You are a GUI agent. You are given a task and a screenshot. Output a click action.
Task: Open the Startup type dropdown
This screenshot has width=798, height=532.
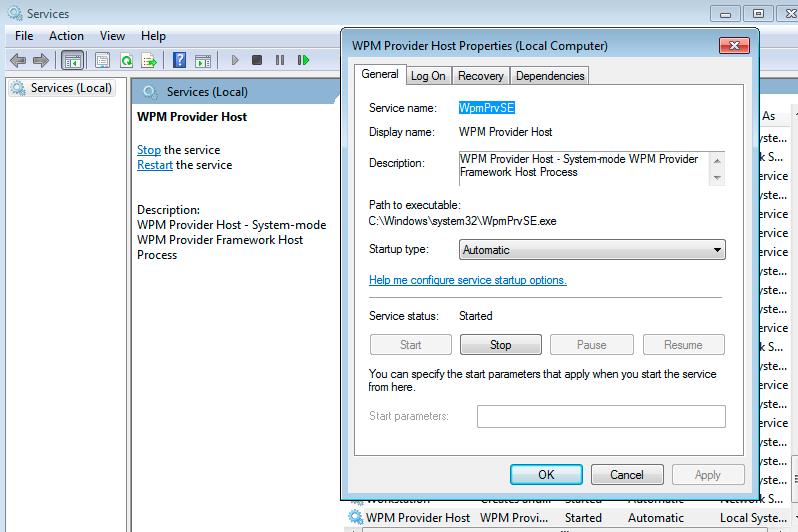click(x=592, y=250)
